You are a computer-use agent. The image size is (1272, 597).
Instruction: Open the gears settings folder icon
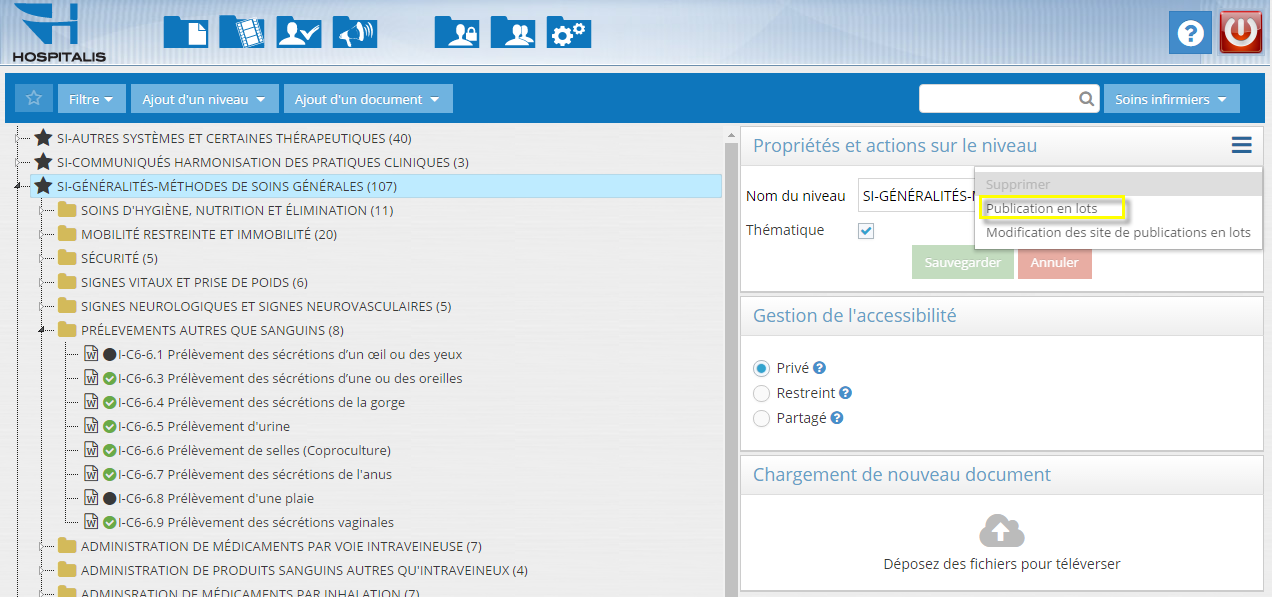coord(568,32)
